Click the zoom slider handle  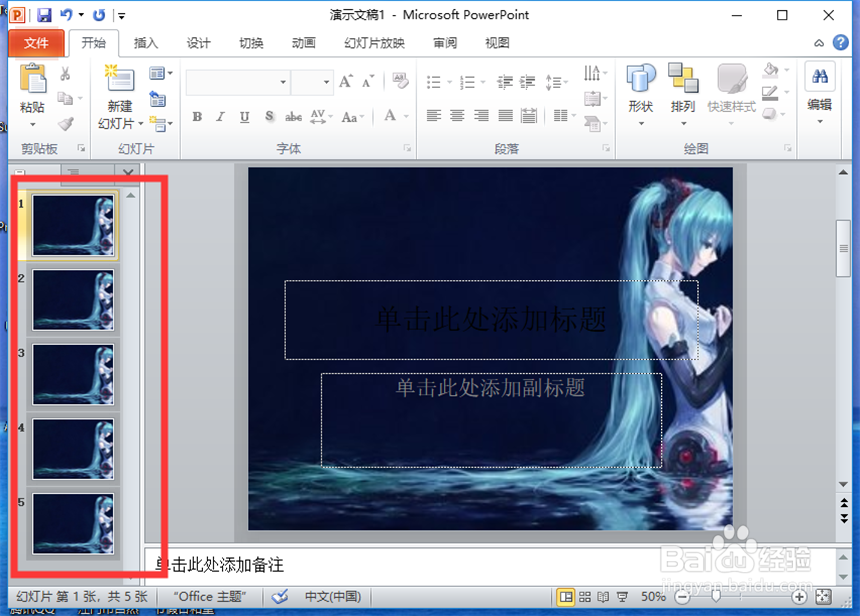pos(716,596)
